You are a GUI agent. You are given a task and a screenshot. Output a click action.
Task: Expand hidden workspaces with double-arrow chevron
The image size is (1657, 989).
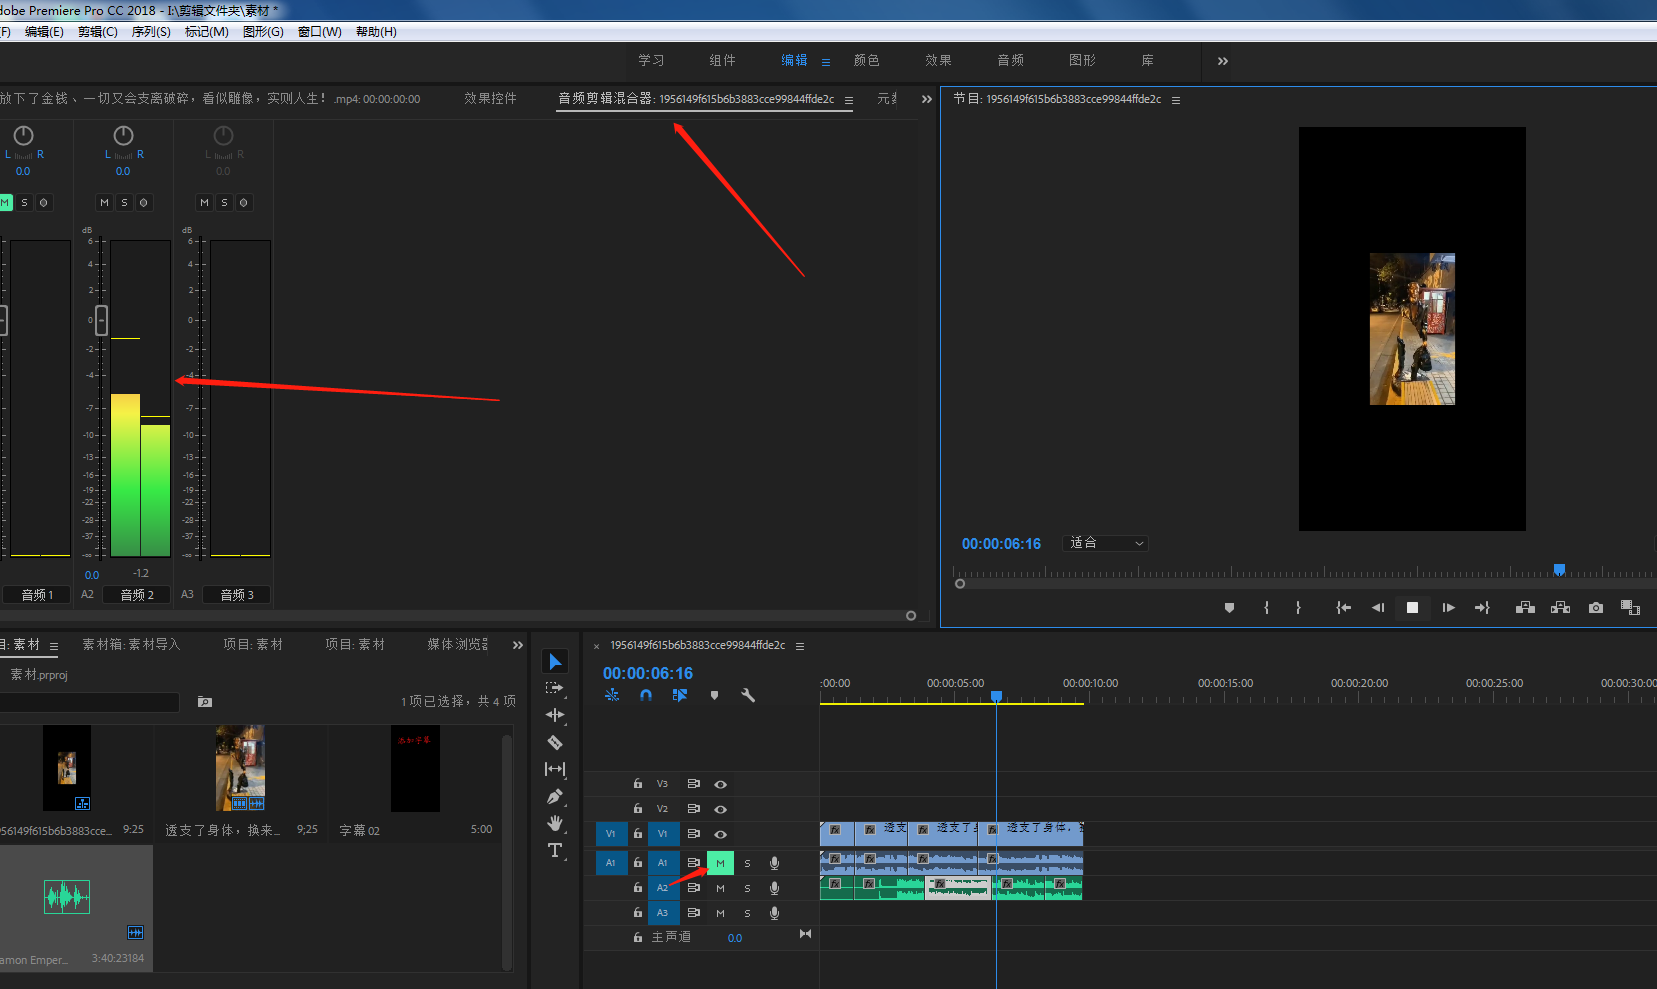point(1222,61)
